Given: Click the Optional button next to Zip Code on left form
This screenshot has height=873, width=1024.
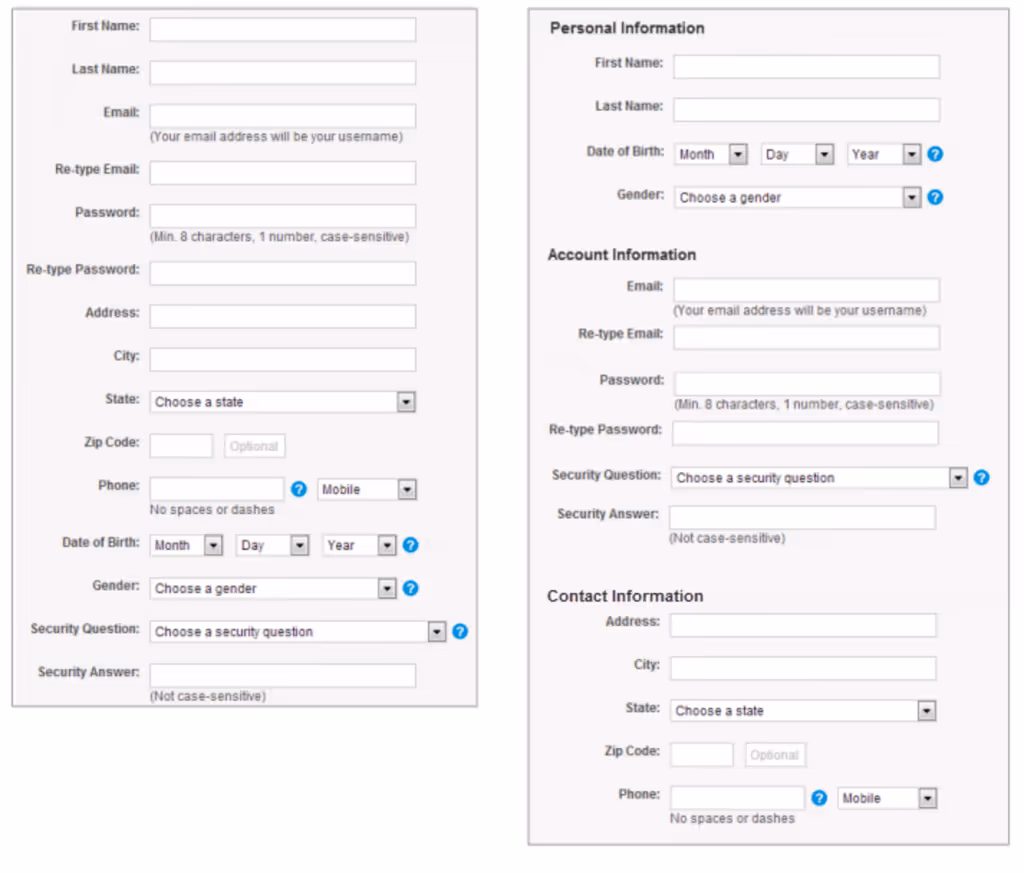Looking at the screenshot, I should tap(254, 446).
